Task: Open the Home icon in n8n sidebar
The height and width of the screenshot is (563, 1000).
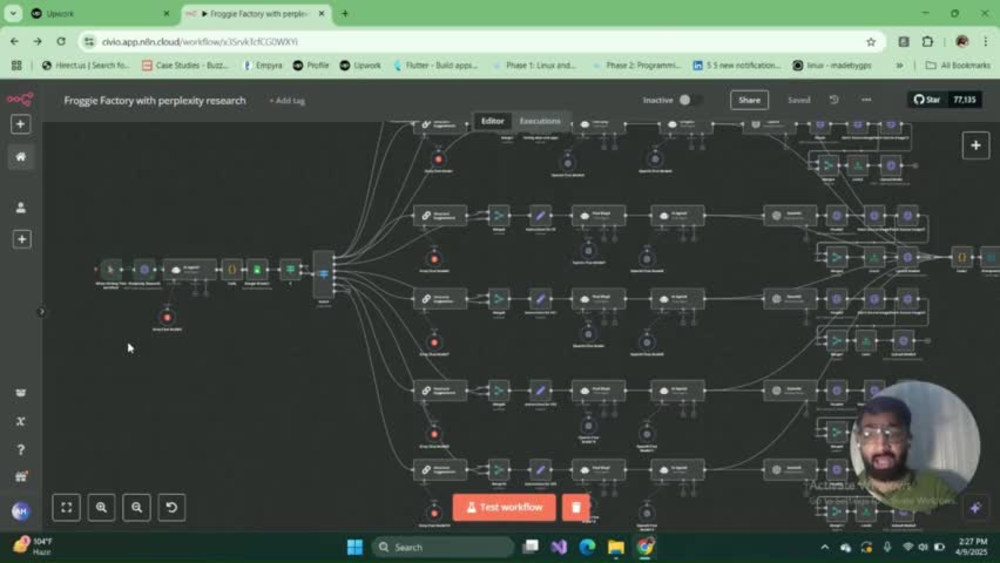Action: [x=20, y=157]
